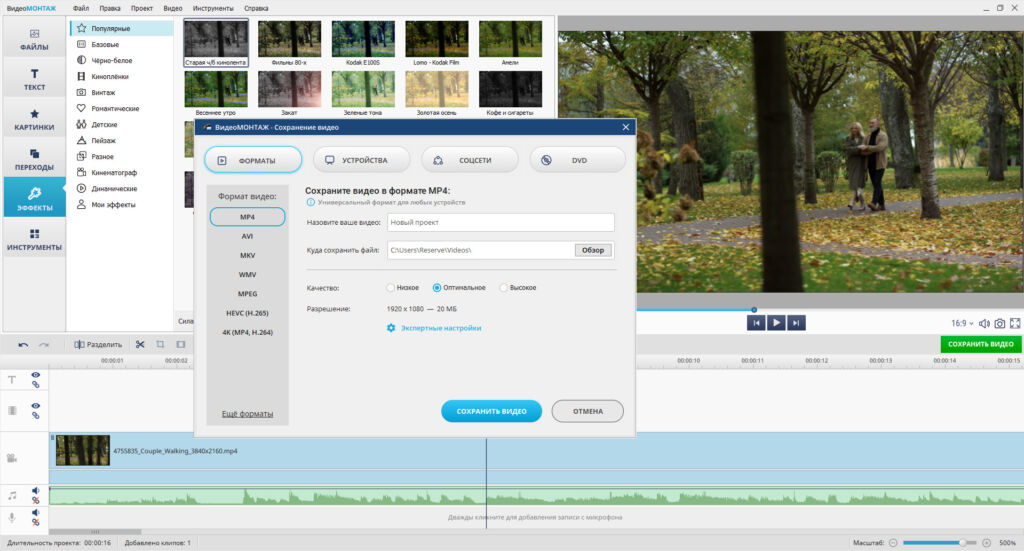Toggle visibility eye on the text track
Screen dimensions: 1024x551
tap(35, 375)
